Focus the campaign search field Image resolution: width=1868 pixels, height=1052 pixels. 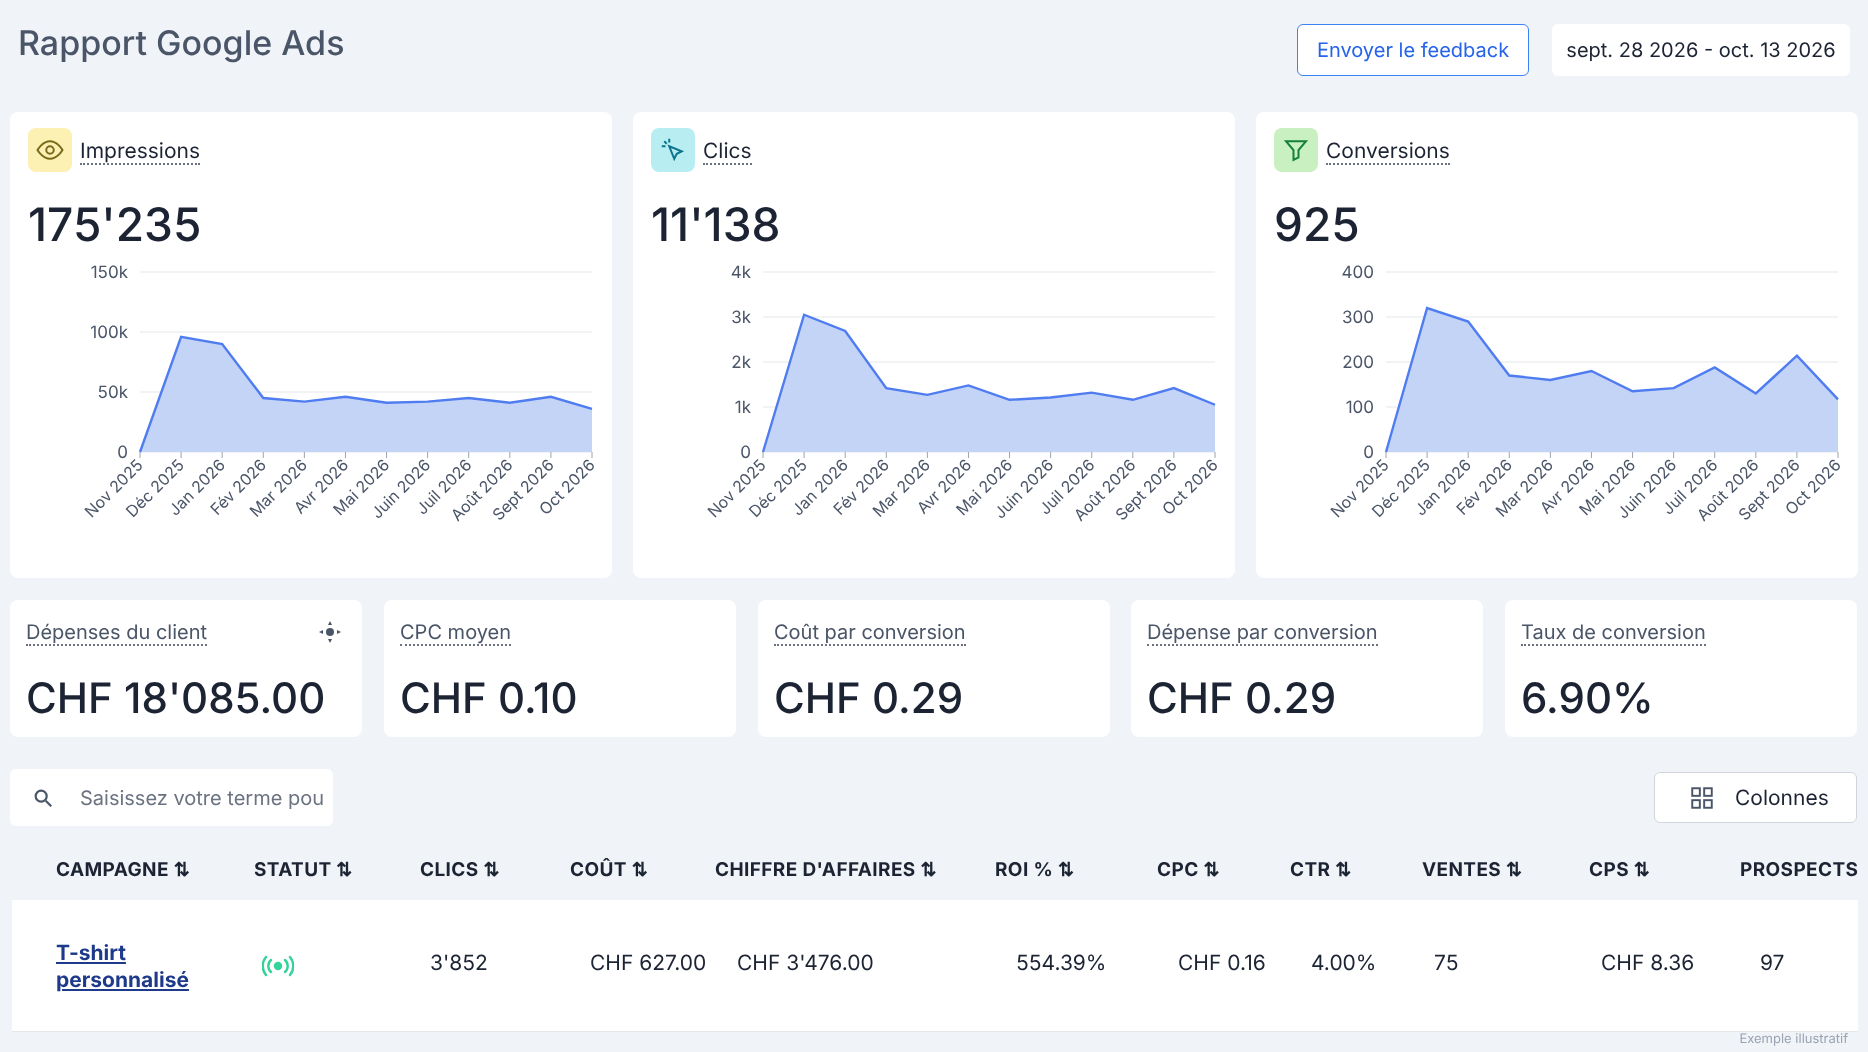172,798
